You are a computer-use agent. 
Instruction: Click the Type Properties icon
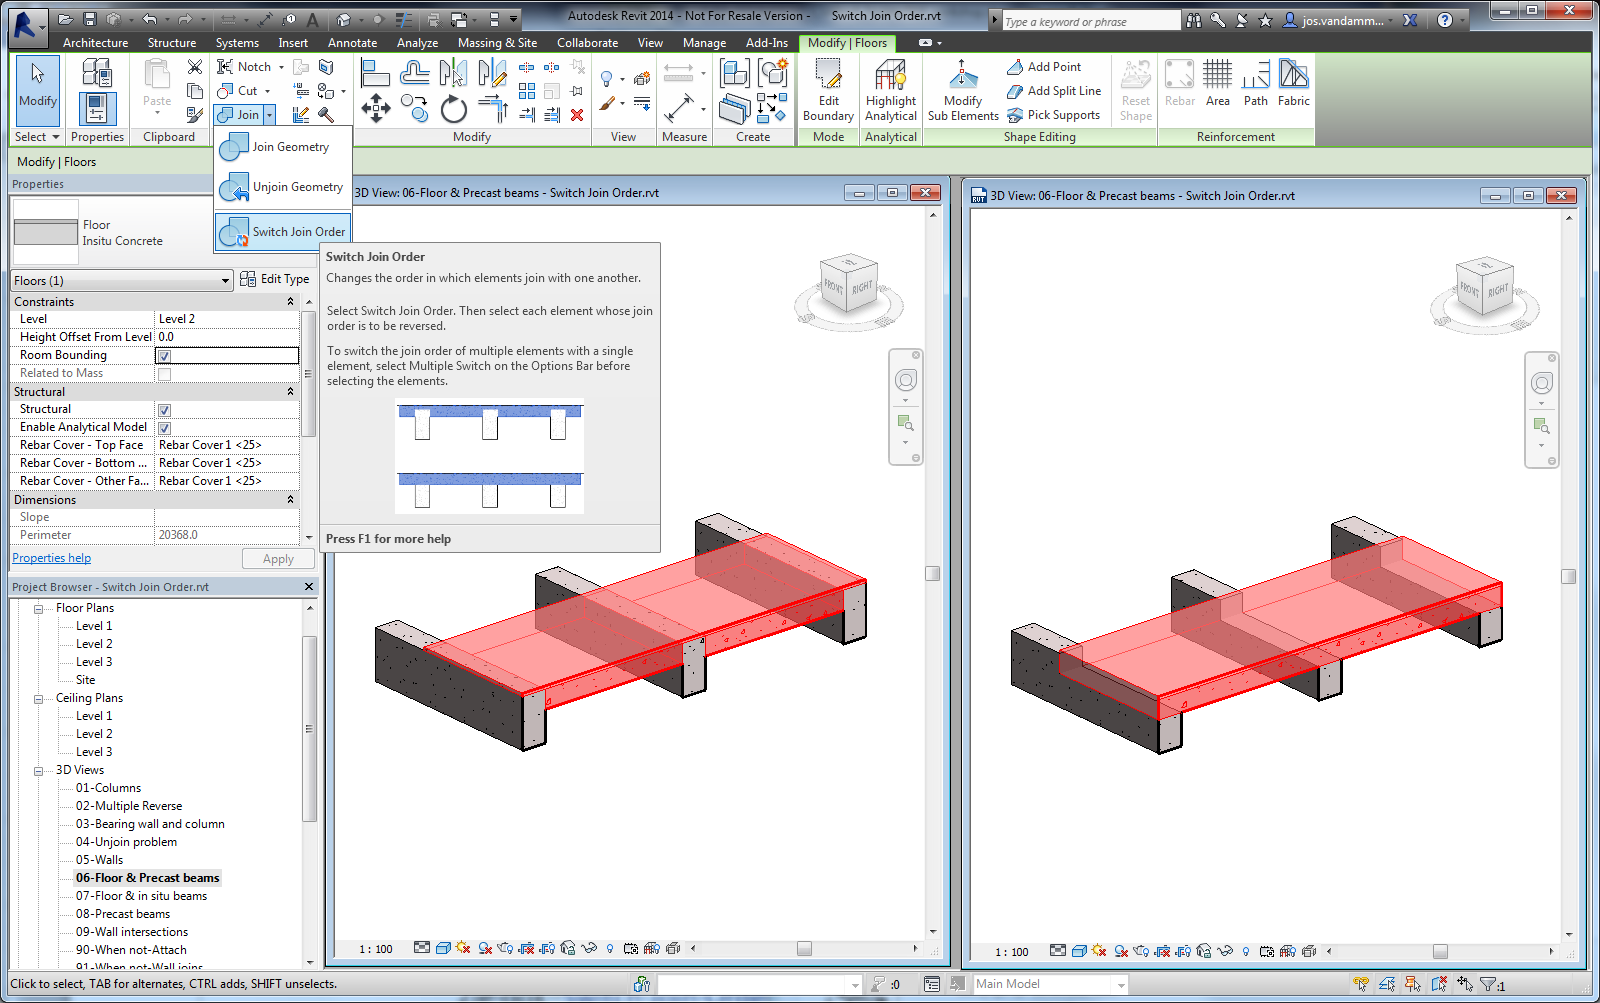click(x=97, y=72)
